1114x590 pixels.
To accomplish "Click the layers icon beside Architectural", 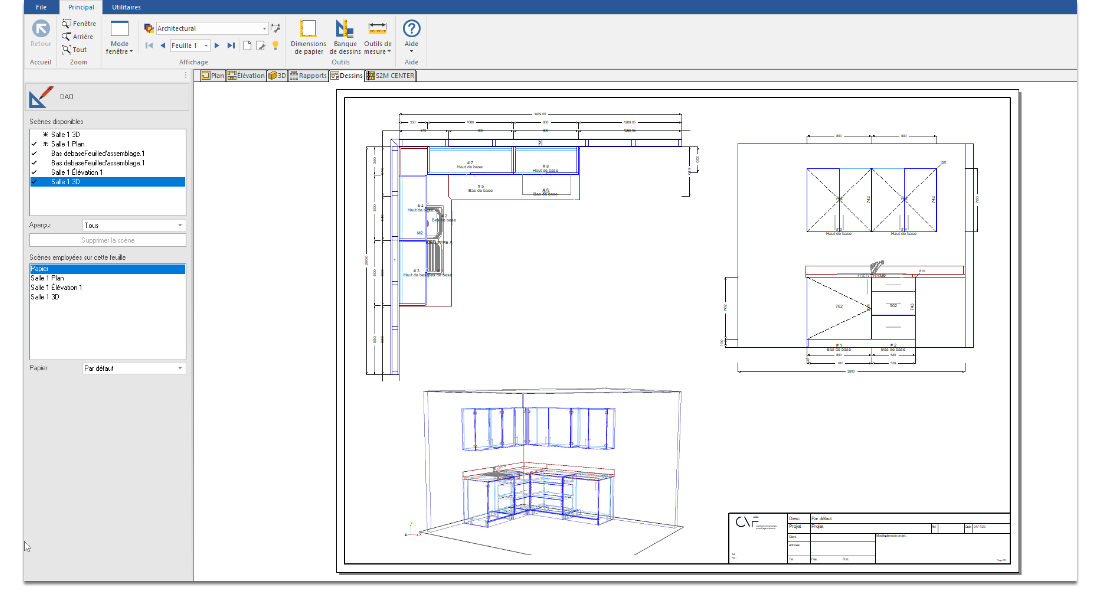I will point(148,28).
